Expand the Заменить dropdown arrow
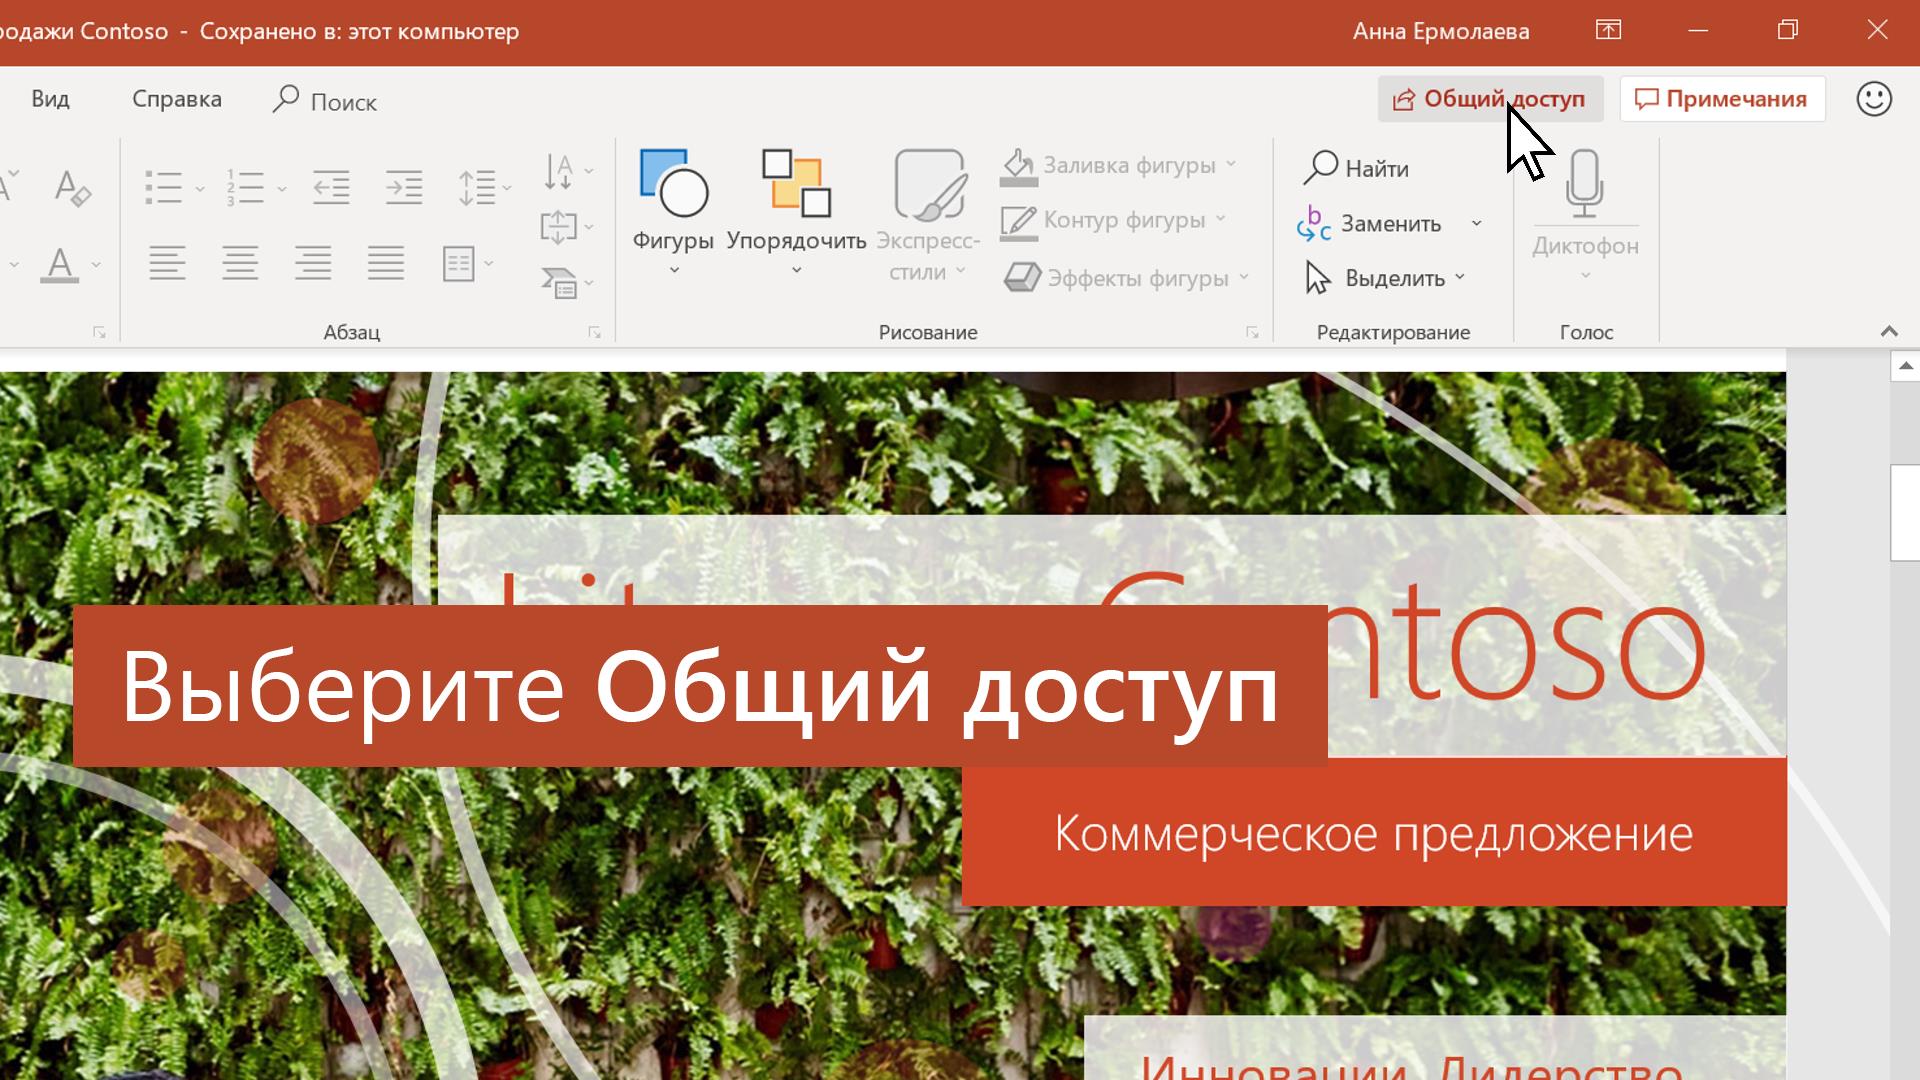The image size is (1920, 1080). (1476, 224)
